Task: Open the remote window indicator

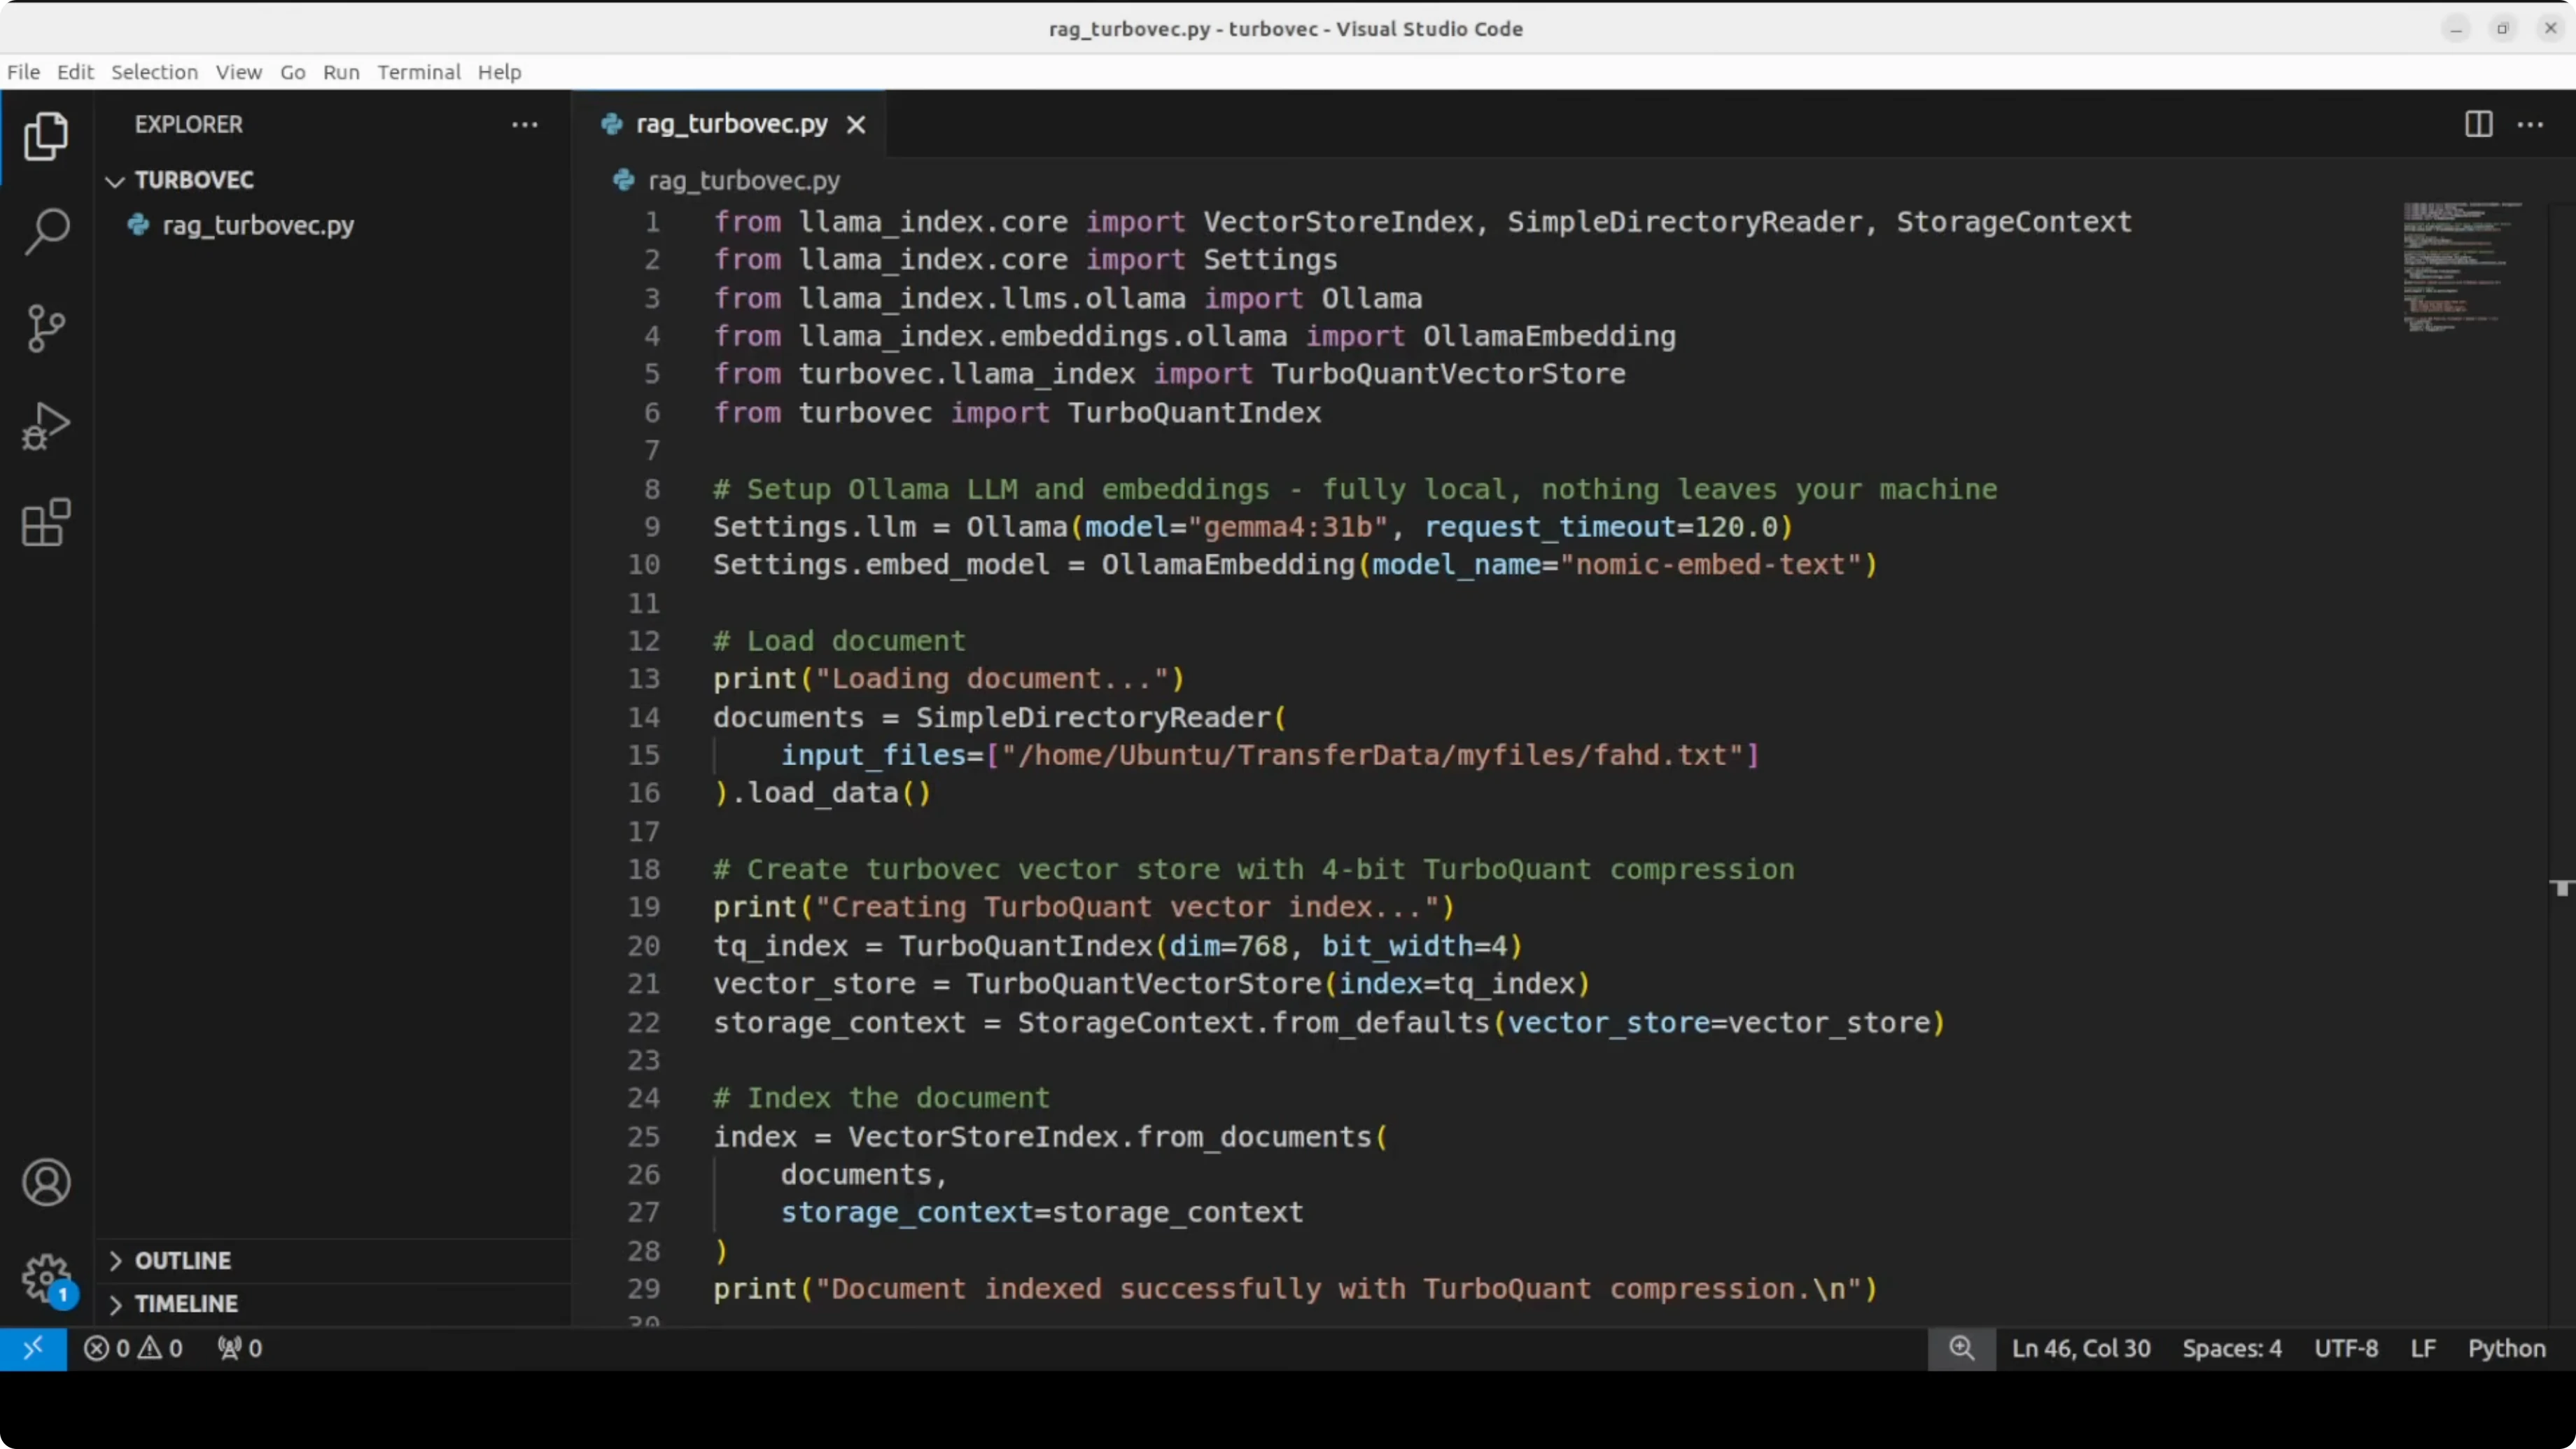Action: coord(33,1348)
